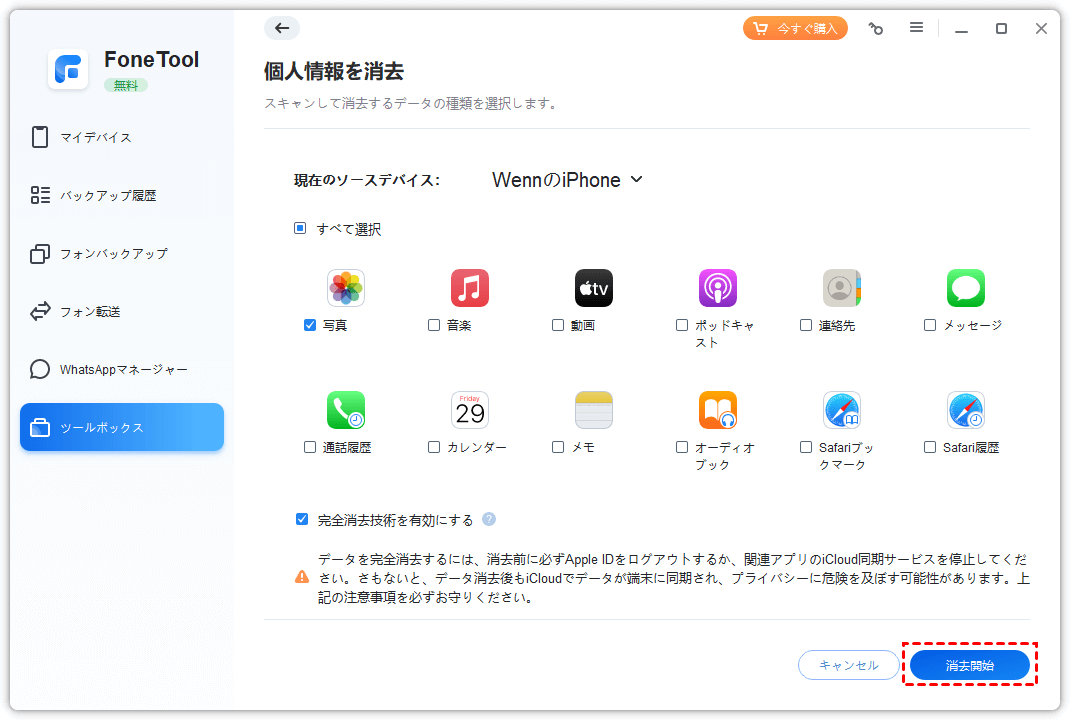Click the Apple TV videos icon
This screenshot has height=720, width=1070.
[594, 288]
